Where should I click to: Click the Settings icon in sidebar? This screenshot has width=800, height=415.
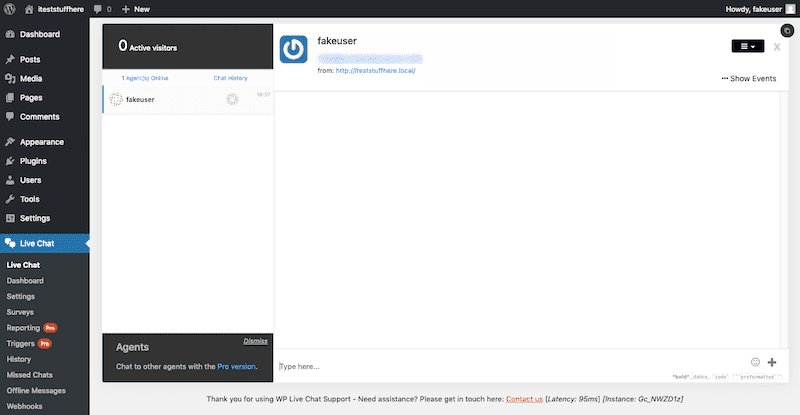(x=10, y=218)
